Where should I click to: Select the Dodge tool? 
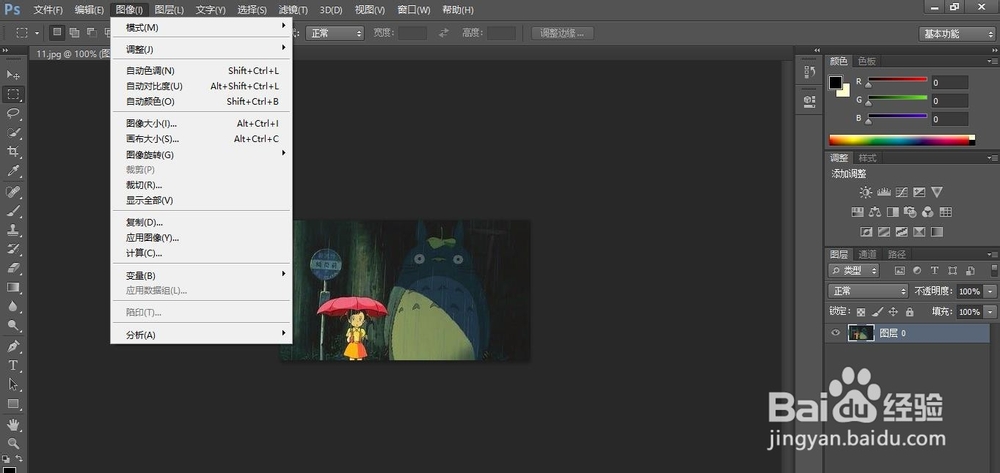click(13, 325)
